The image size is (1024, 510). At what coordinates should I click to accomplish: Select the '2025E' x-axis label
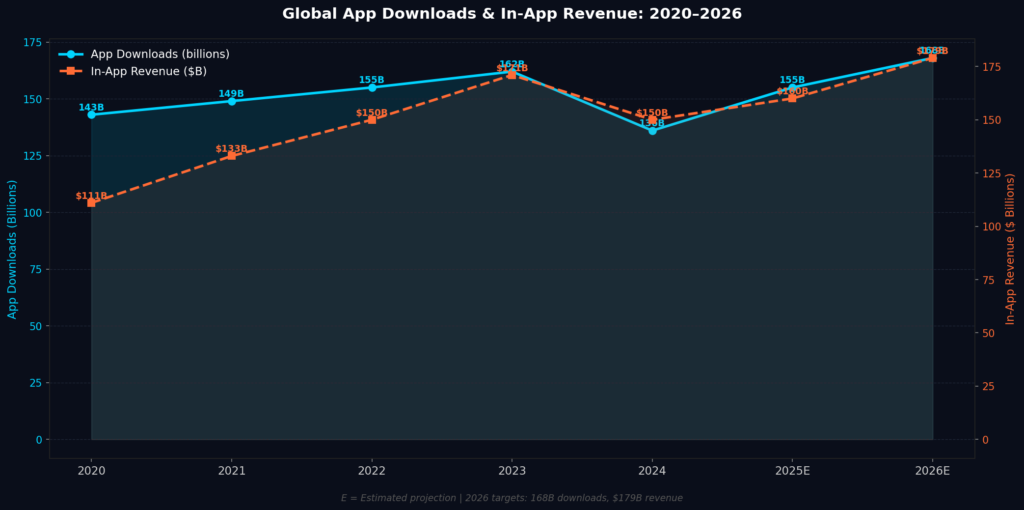[792, 471]
